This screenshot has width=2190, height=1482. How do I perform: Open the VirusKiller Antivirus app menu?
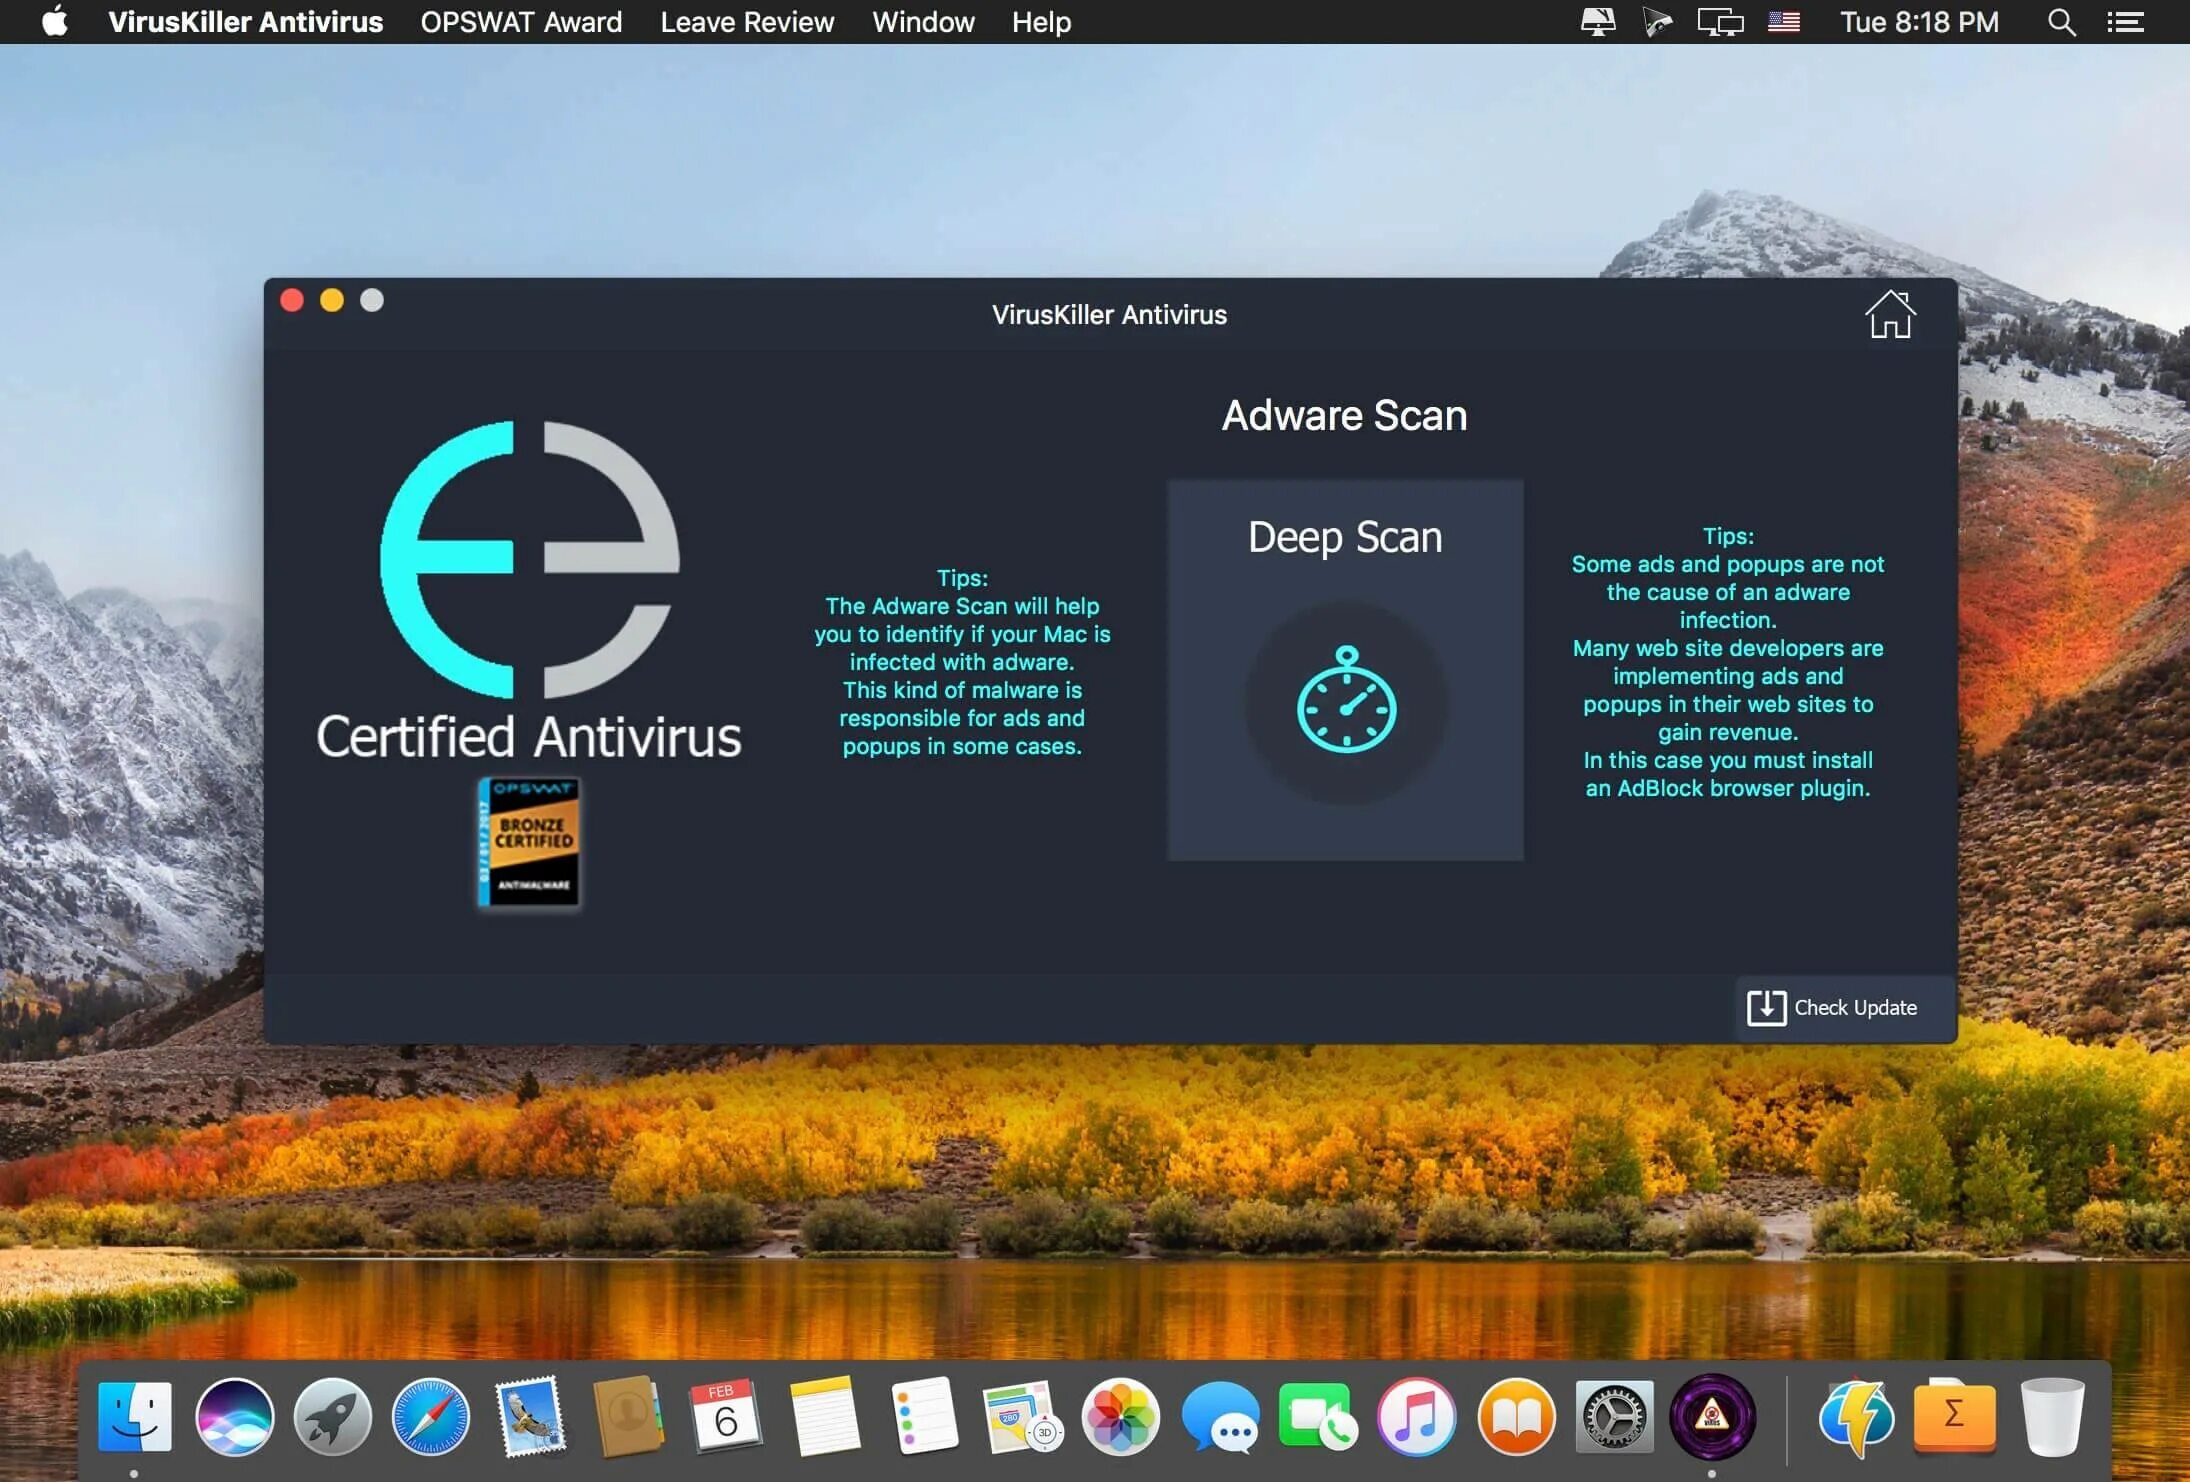pos(245,22)
